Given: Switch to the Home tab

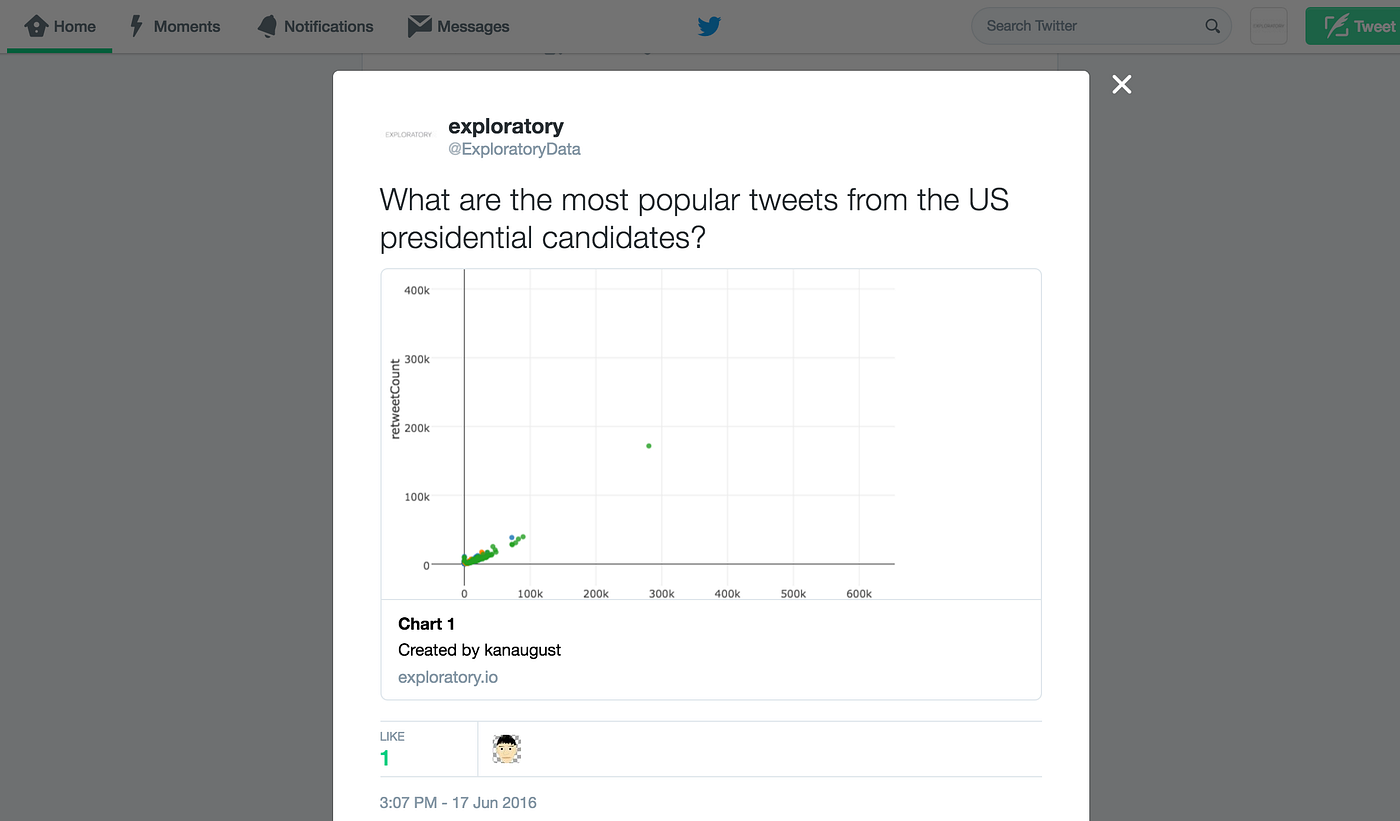Looking at the screenshot, I should (x=59, y=25).
